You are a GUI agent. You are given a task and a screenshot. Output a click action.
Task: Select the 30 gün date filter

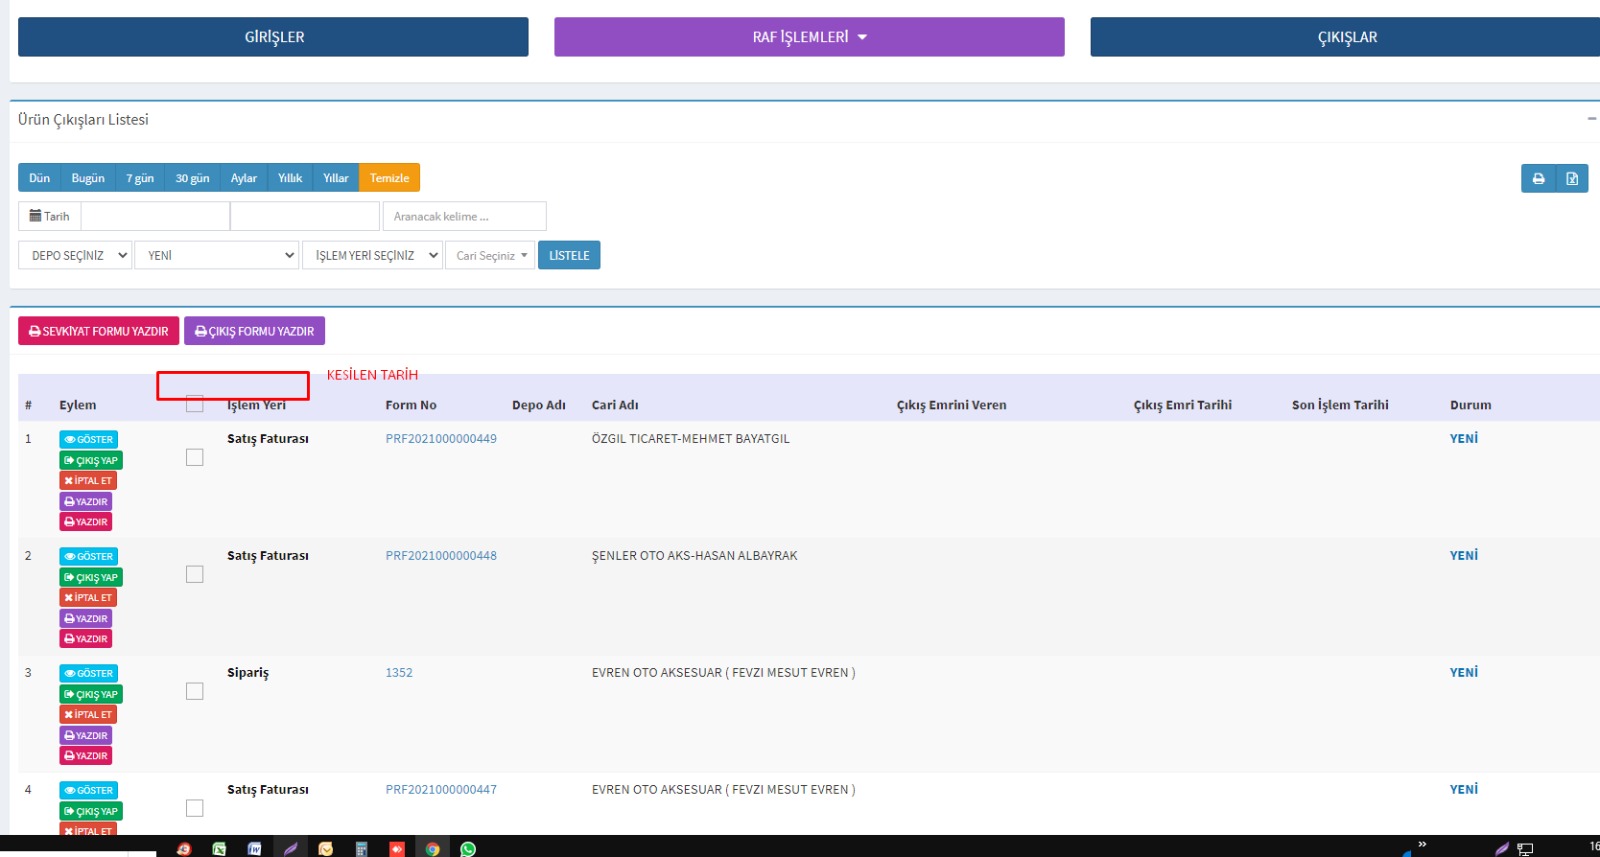click(192, 178)
